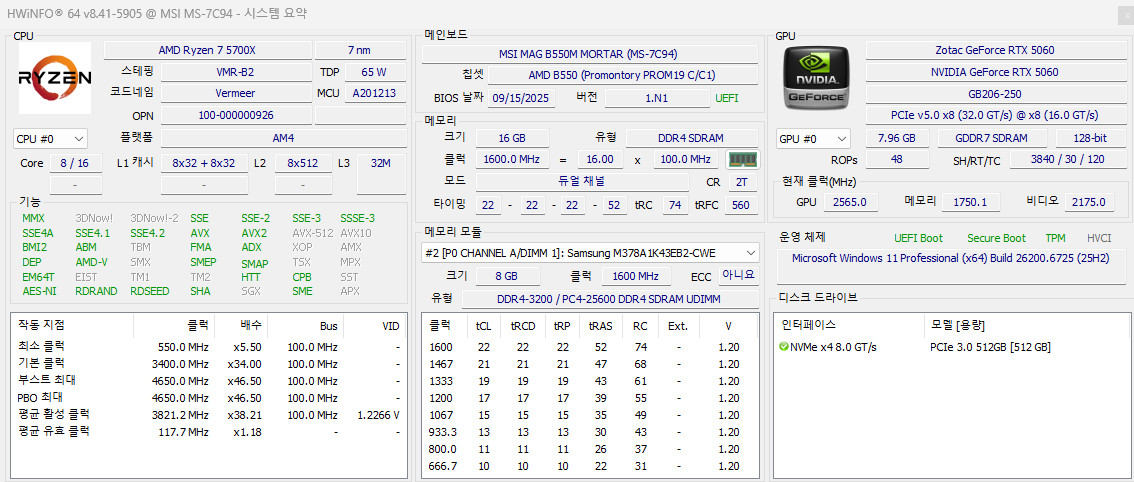Click the Vermeer codename field

[x=235, y=93]
